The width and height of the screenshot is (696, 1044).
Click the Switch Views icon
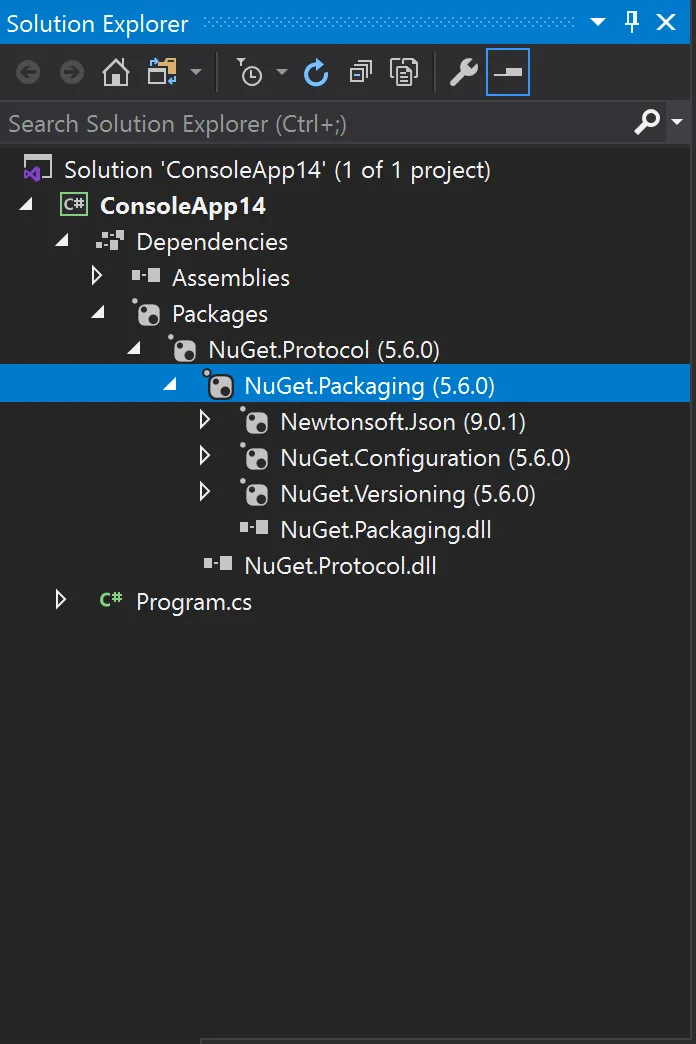(x=161, y=73)
